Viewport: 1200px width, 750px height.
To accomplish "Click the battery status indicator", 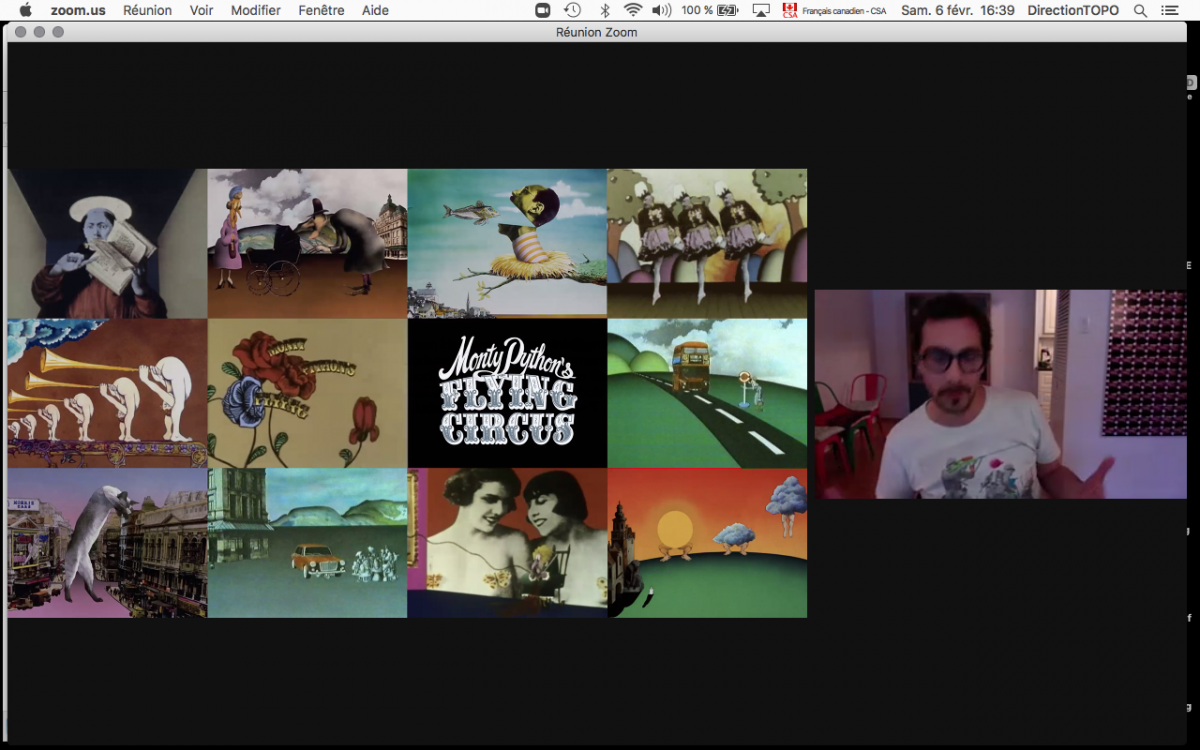I will click(x=727, y=10).
